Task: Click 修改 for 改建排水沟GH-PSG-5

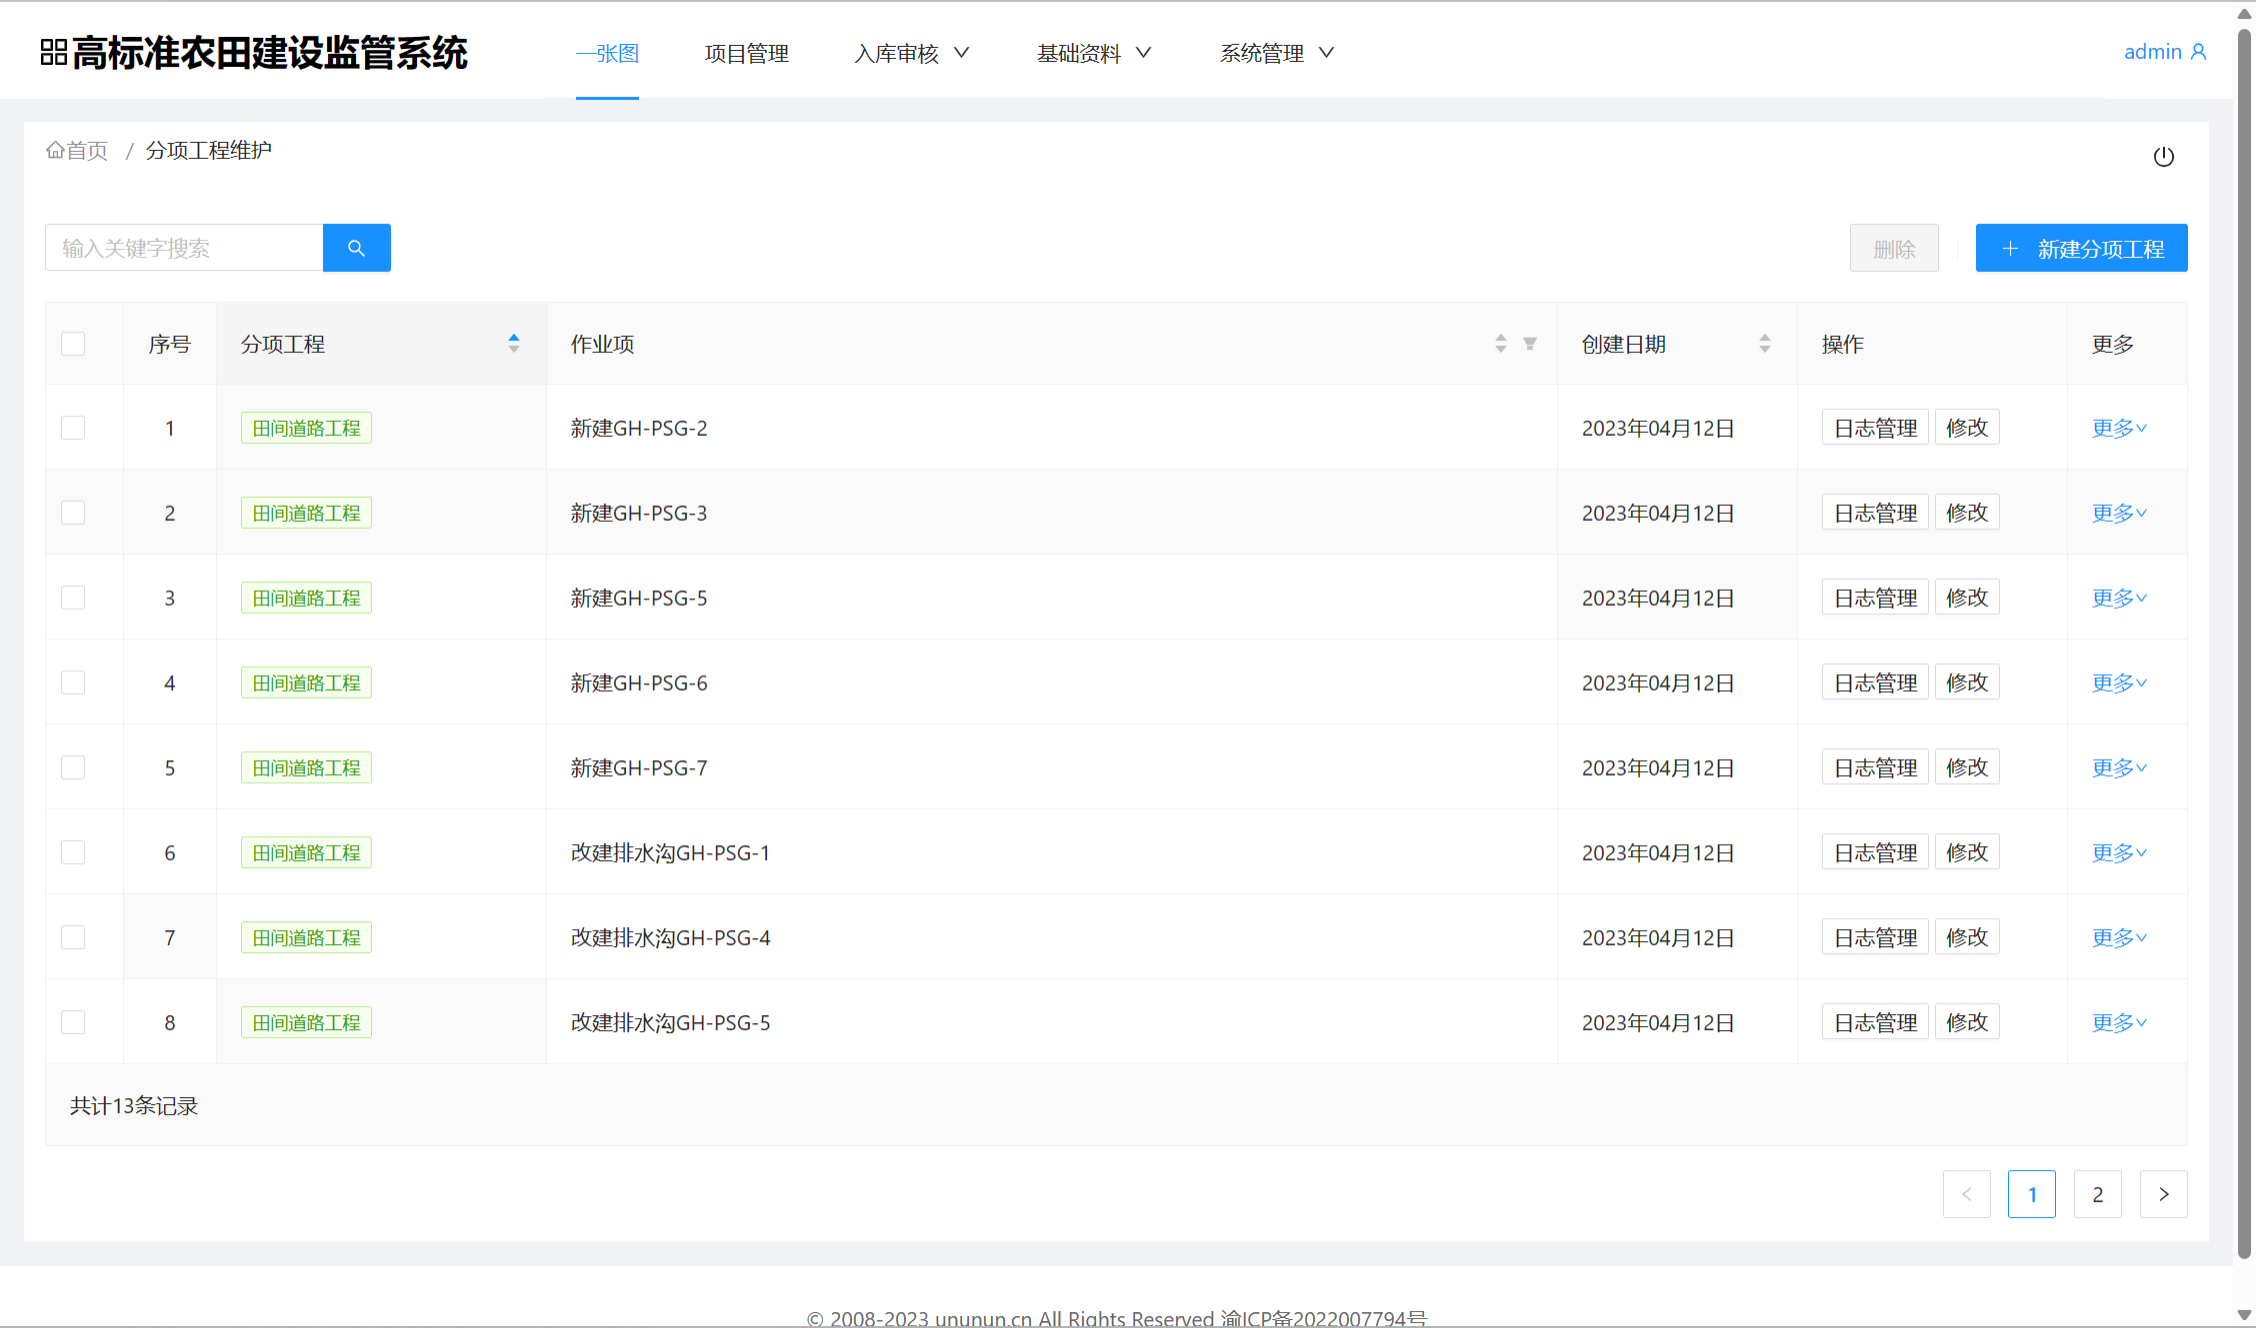Action: pos(1967,1023)
